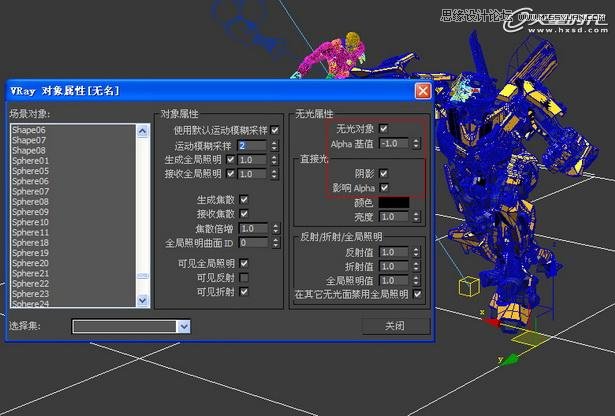The height and width of the screenshot is (416, 615).
Task: Click the scene list scroll-up arrow
Action: [x=142, y=131]
